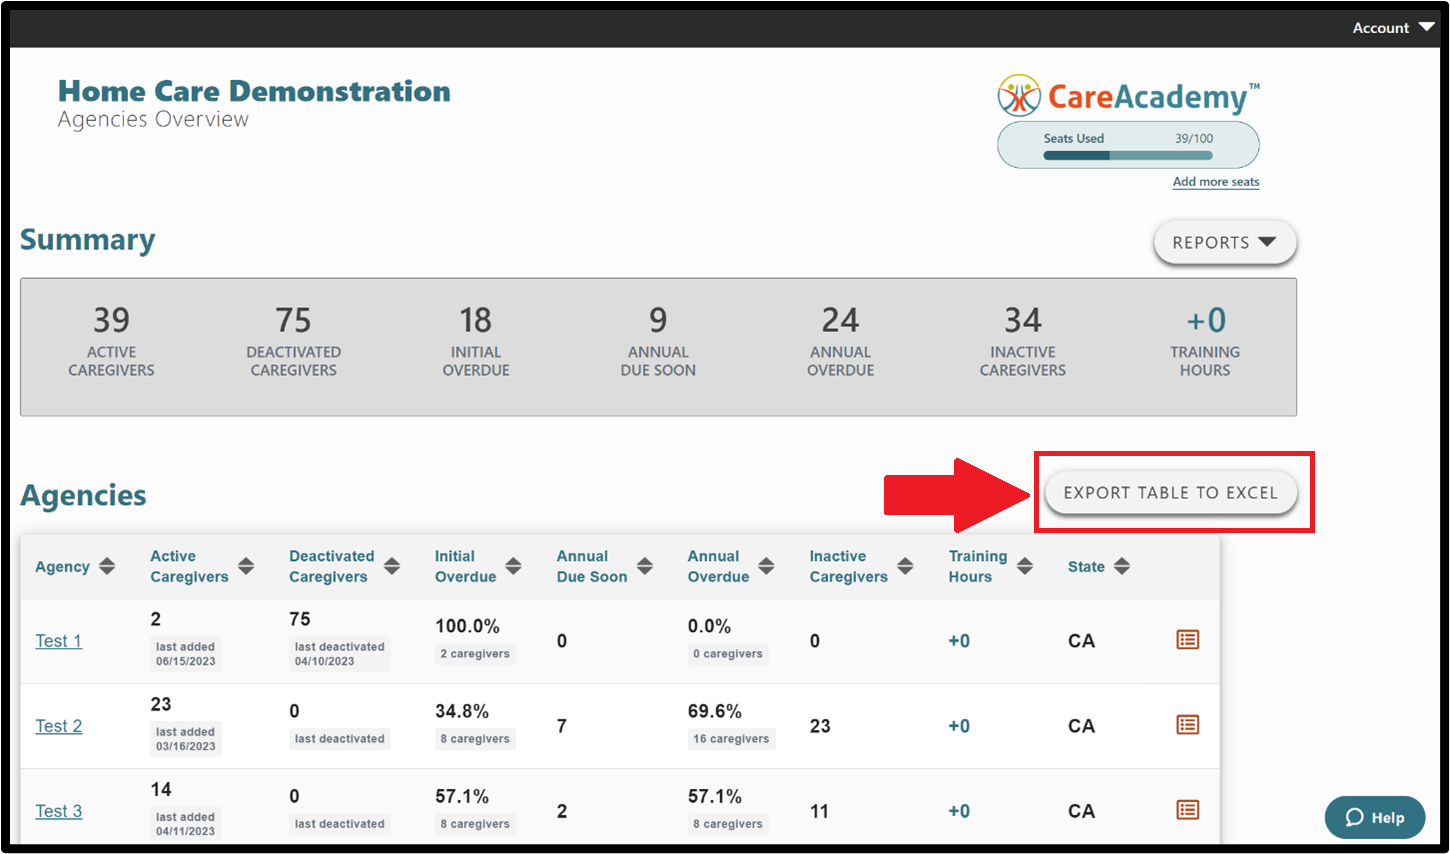Screen dimensions: 1450x854
Task: Click Test 2 inactive caregivers value 23
Action: 820,726
